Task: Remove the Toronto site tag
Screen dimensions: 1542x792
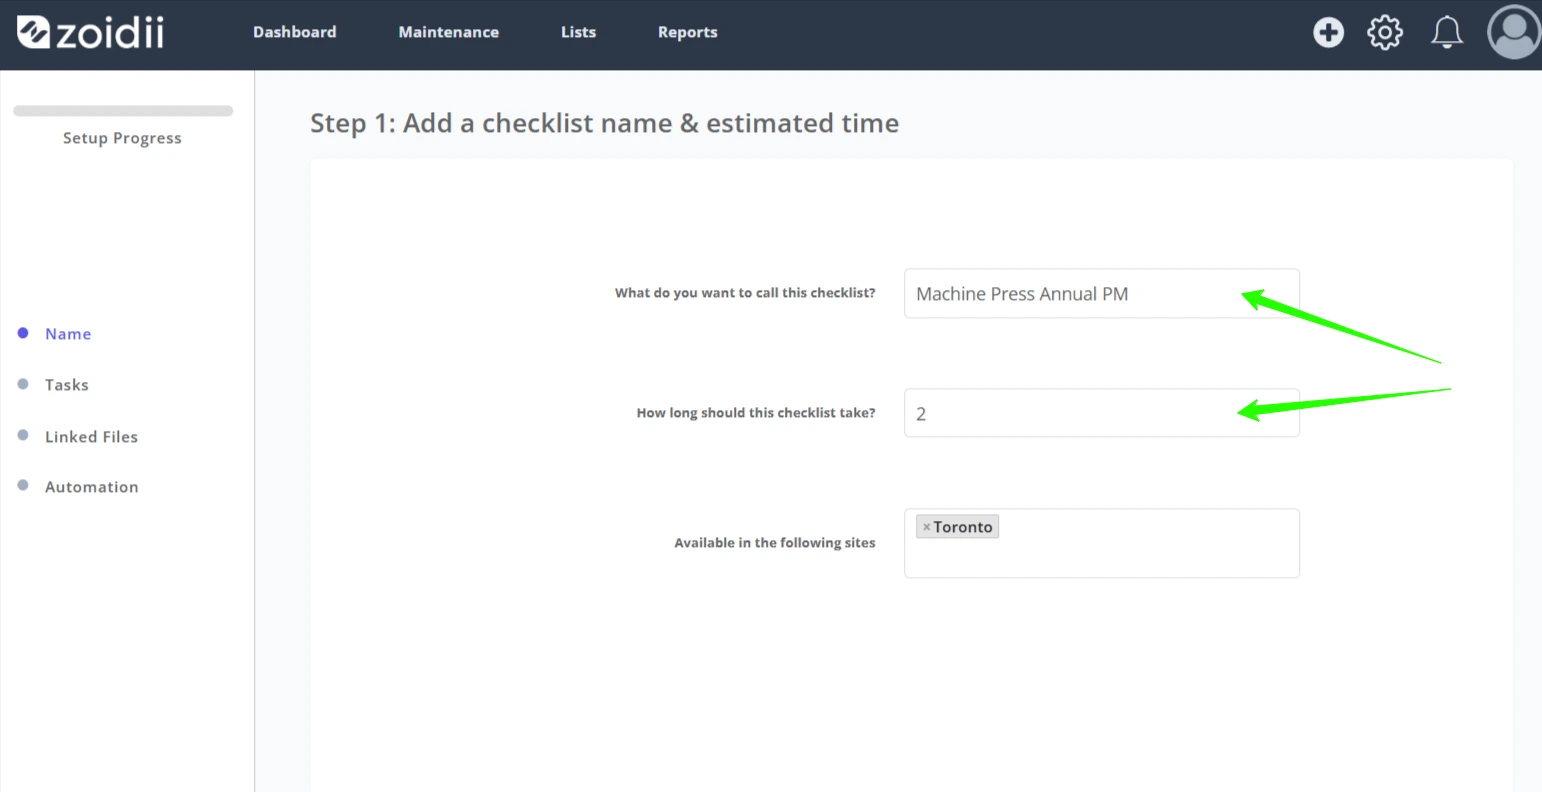Action: pyautogui.click(x=926, y=527)
